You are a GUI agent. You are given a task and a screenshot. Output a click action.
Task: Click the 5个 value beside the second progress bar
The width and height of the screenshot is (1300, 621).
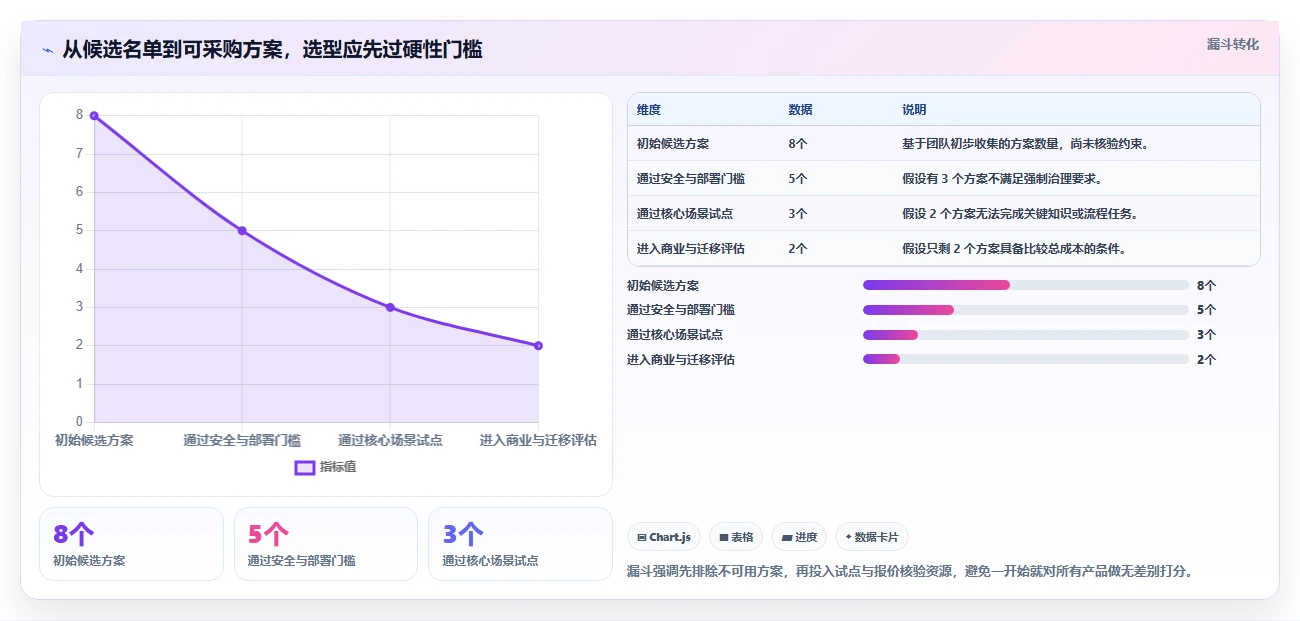tap(1206, 310)
